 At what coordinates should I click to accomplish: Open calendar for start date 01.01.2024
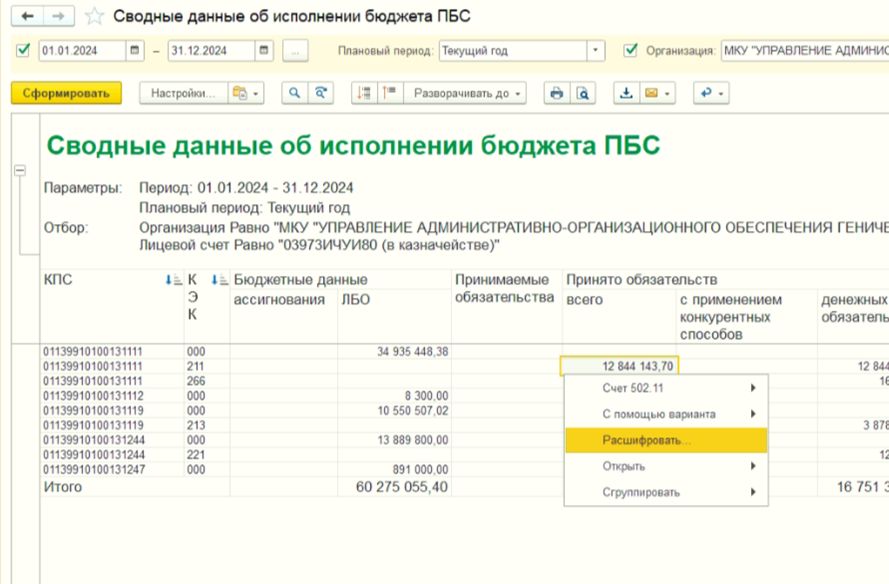[134, 50]
